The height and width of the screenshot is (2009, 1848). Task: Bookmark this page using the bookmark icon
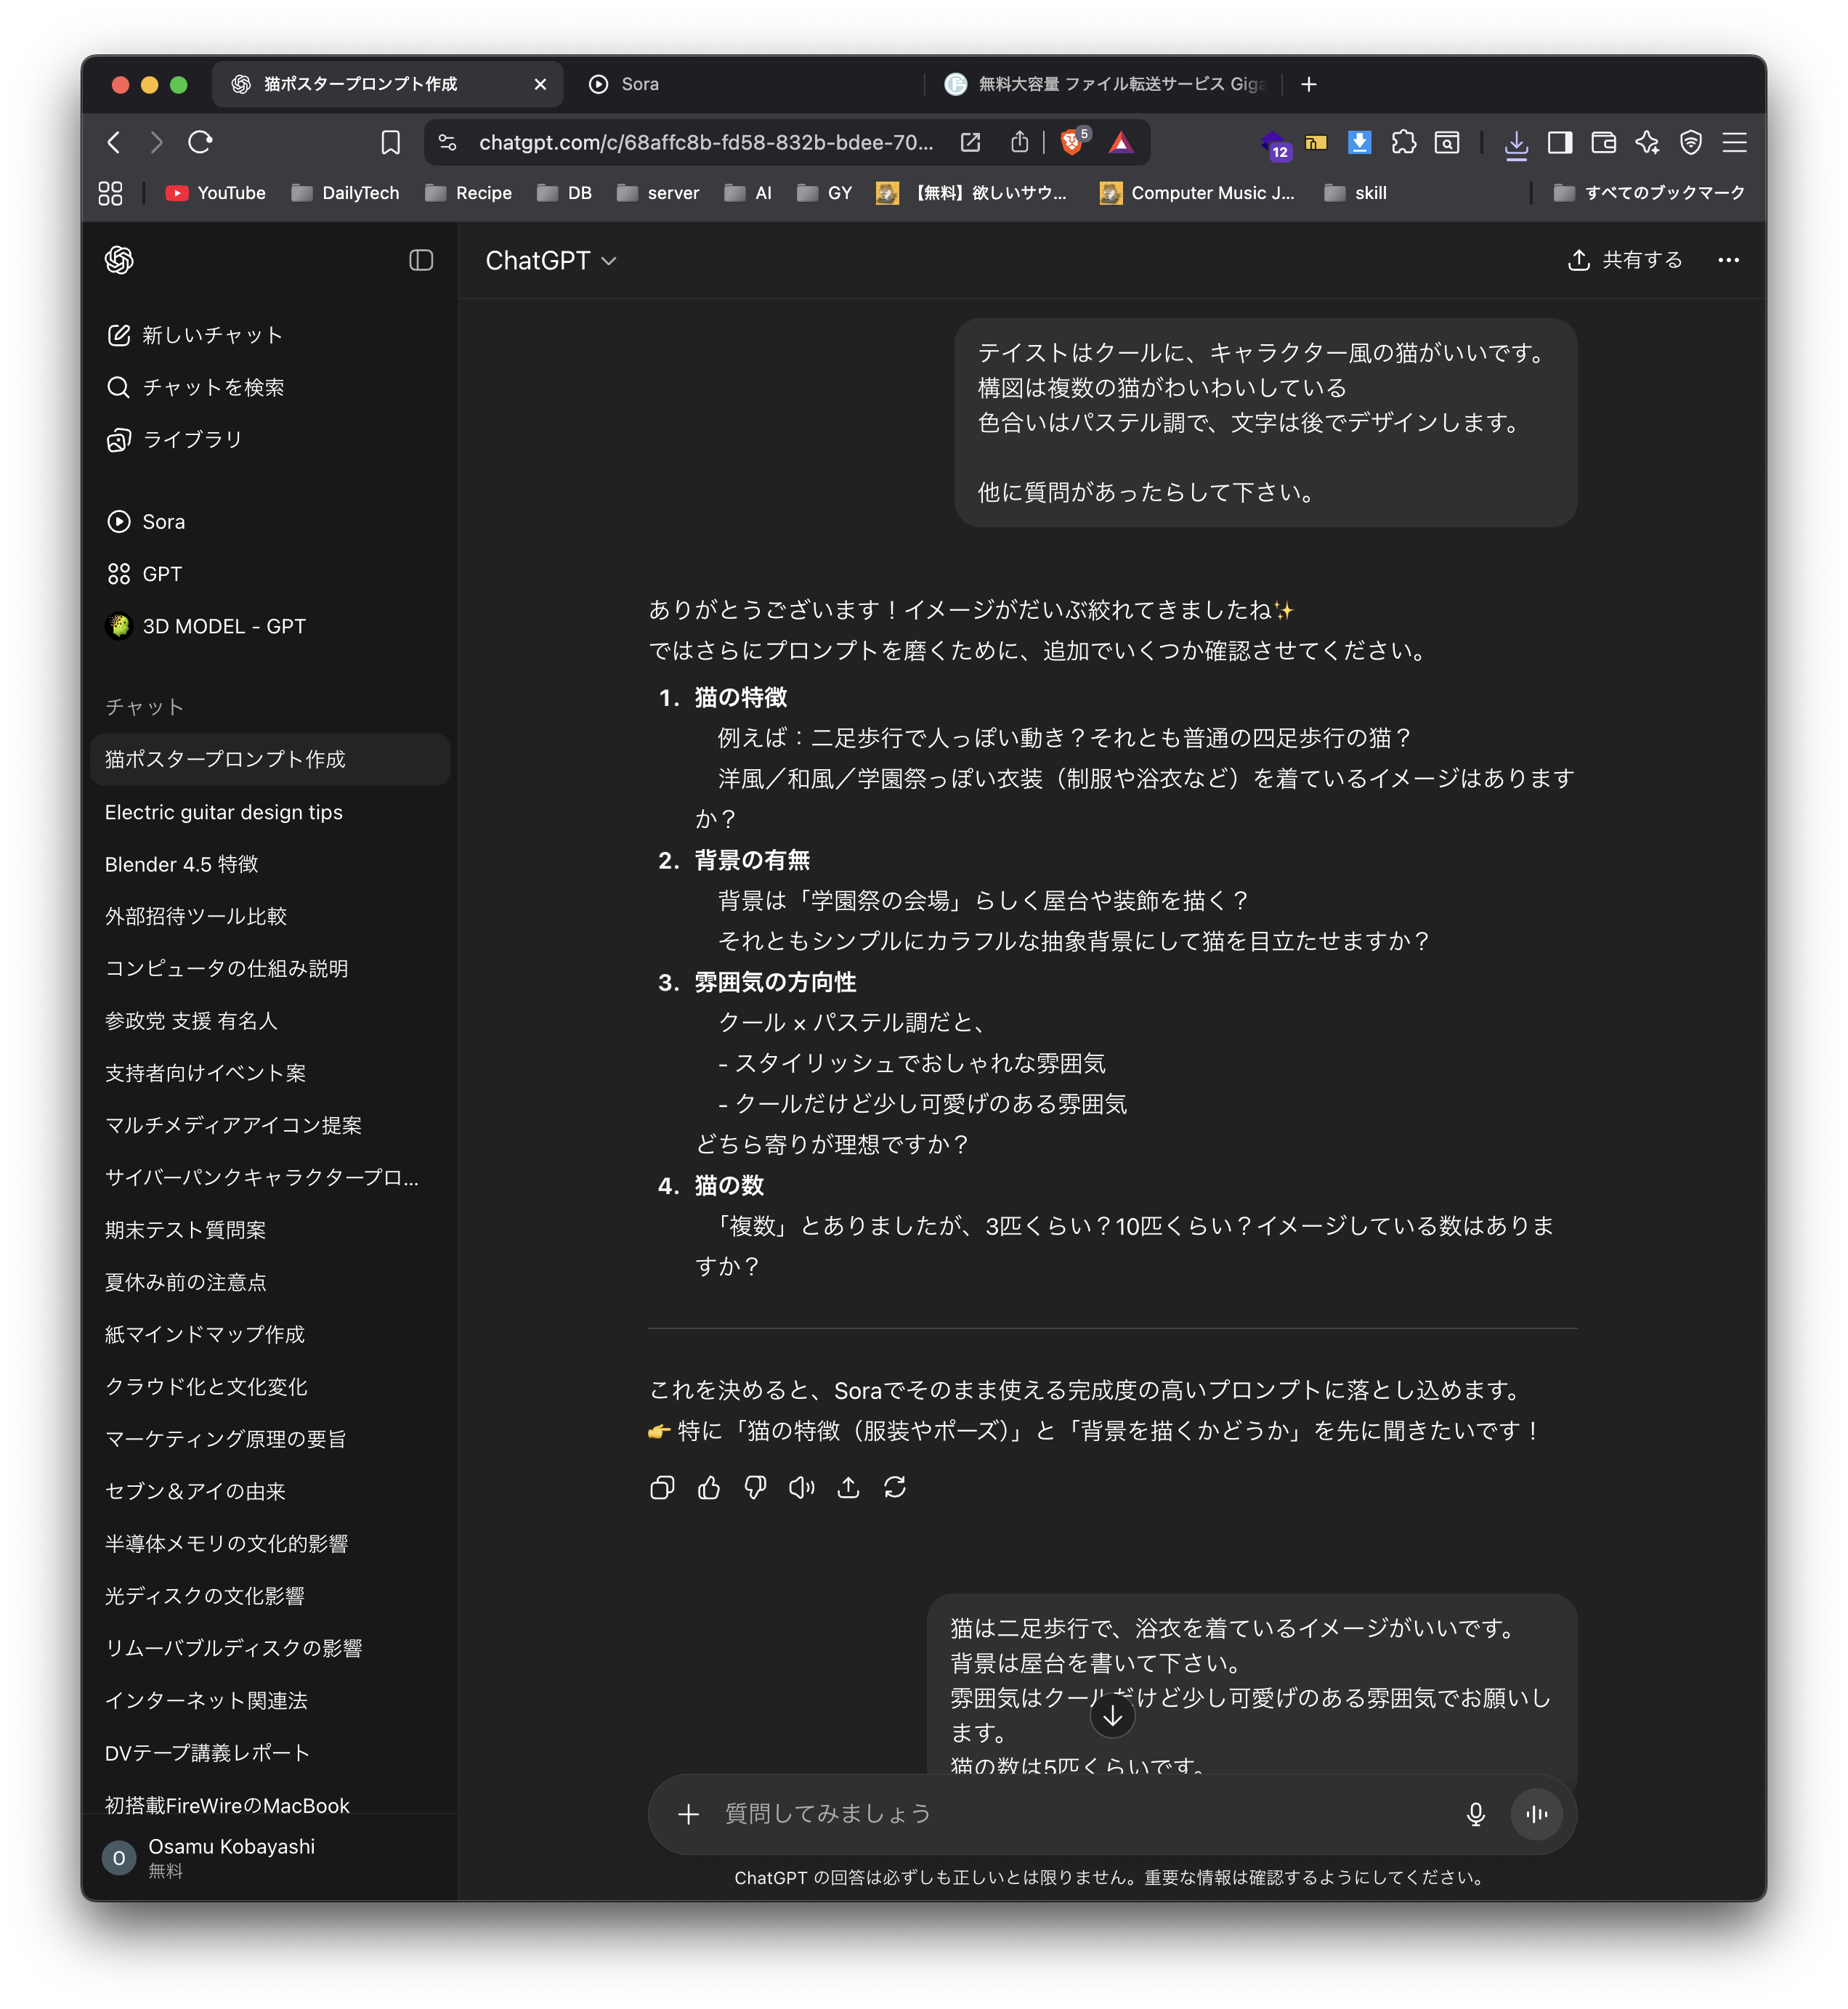tap(391, 142)
